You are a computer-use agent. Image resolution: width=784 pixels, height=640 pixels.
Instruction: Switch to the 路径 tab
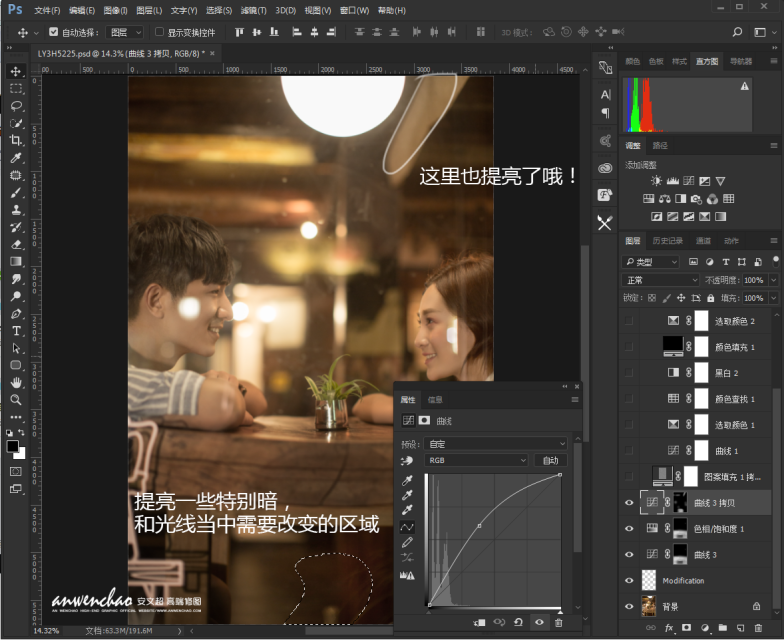point(660,146)
